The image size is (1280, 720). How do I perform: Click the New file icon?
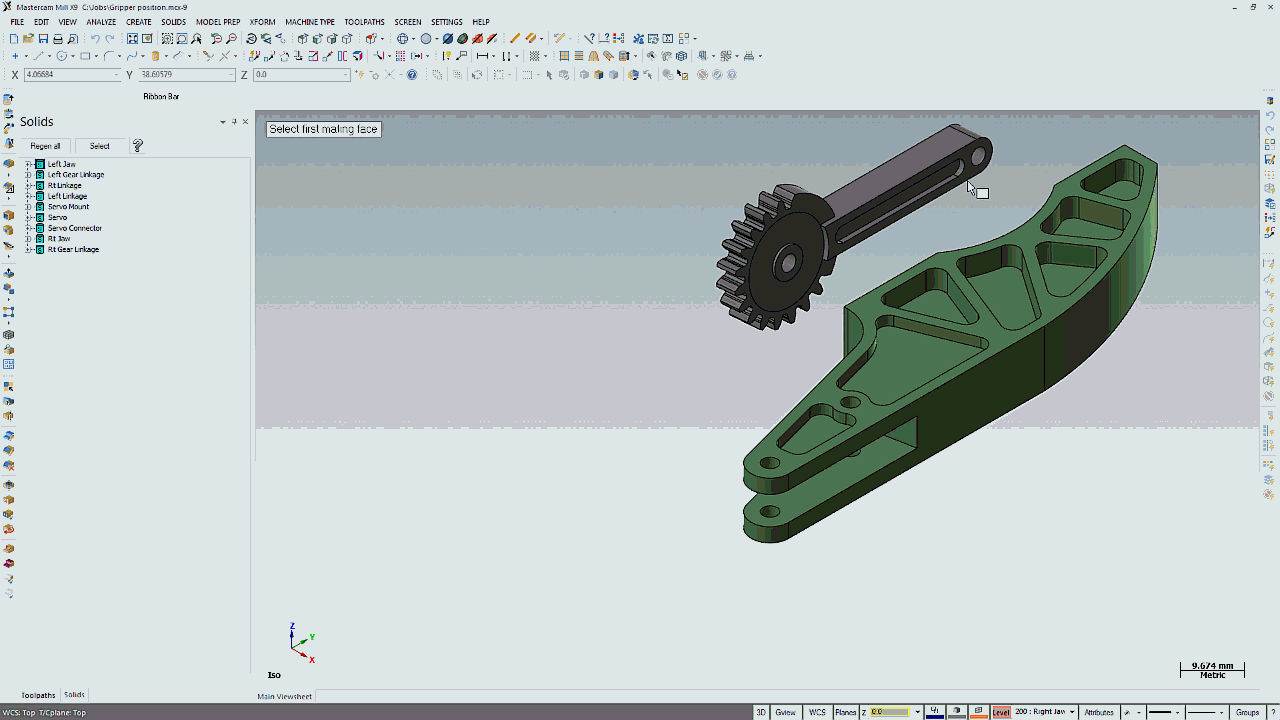click(x=14, y=39)
